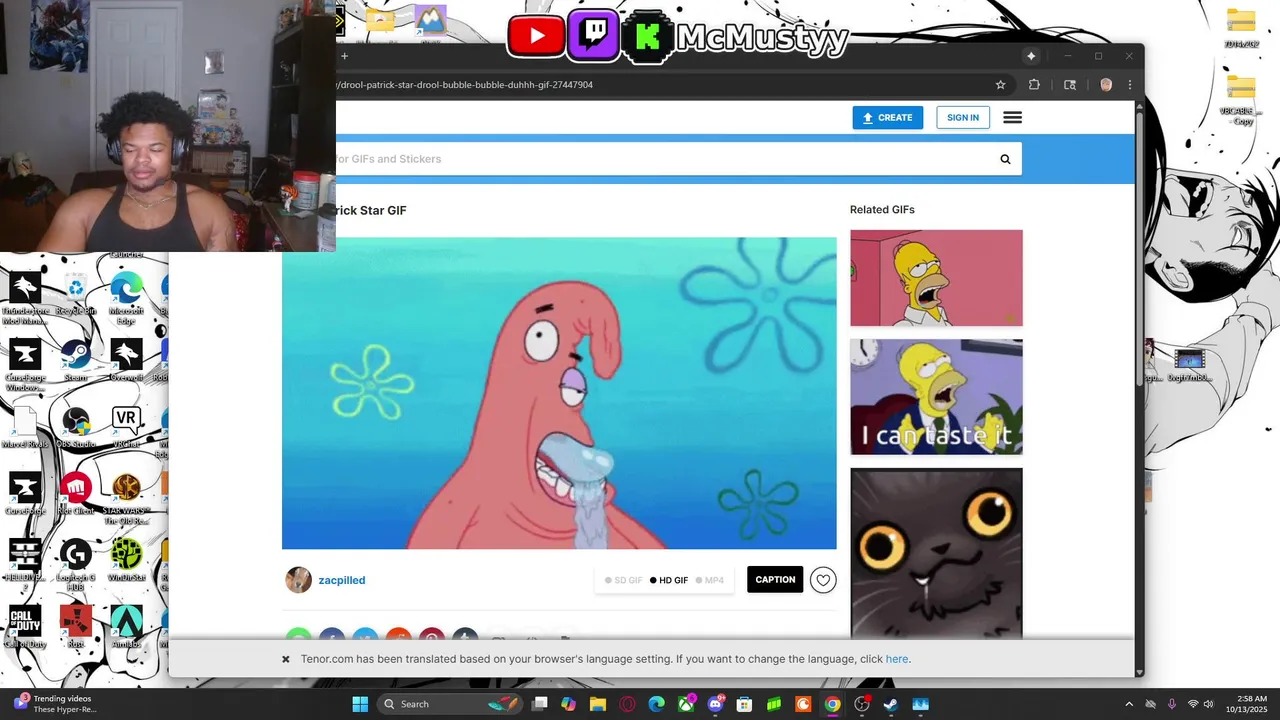This screenshot has height=720, width=1280.
Task: Favorite the GIF with heart icon
Action: [x=823, y=580]
